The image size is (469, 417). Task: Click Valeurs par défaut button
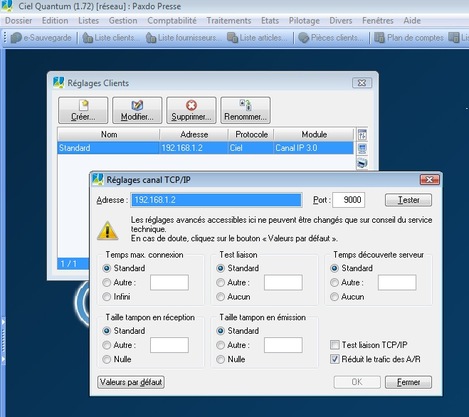coord(131,382)
